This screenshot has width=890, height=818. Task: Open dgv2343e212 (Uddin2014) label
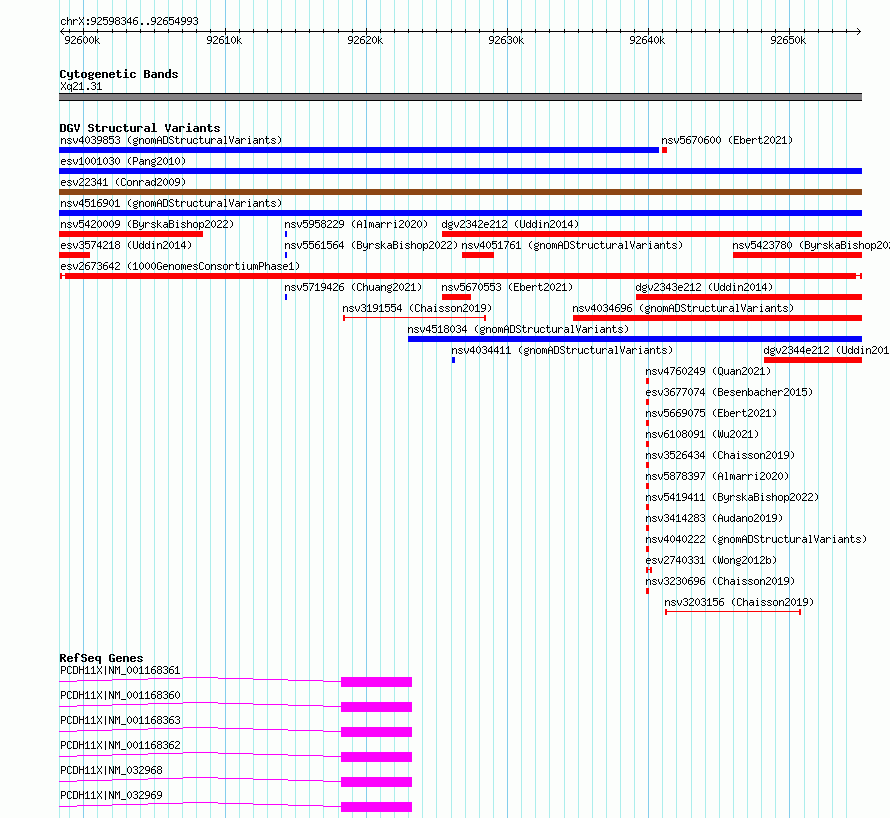click(x=704, y=287)
